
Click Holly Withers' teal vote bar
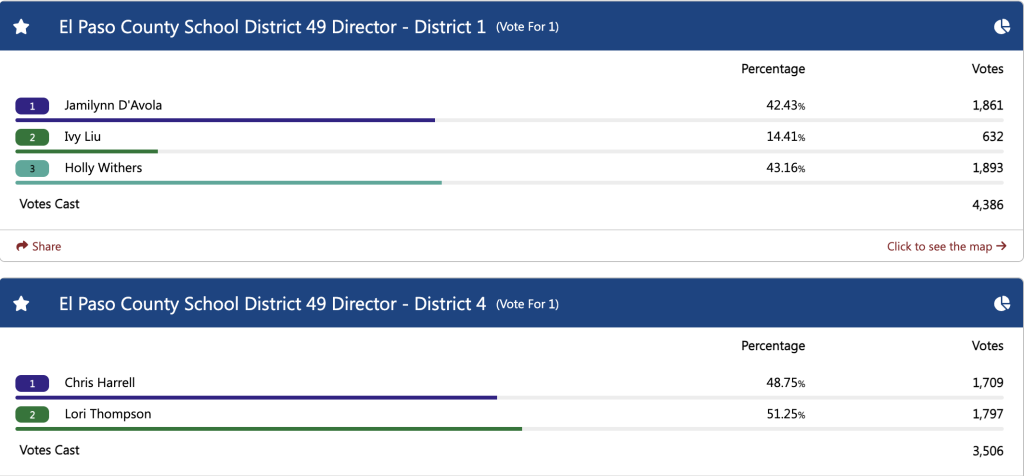pos(228,183)
